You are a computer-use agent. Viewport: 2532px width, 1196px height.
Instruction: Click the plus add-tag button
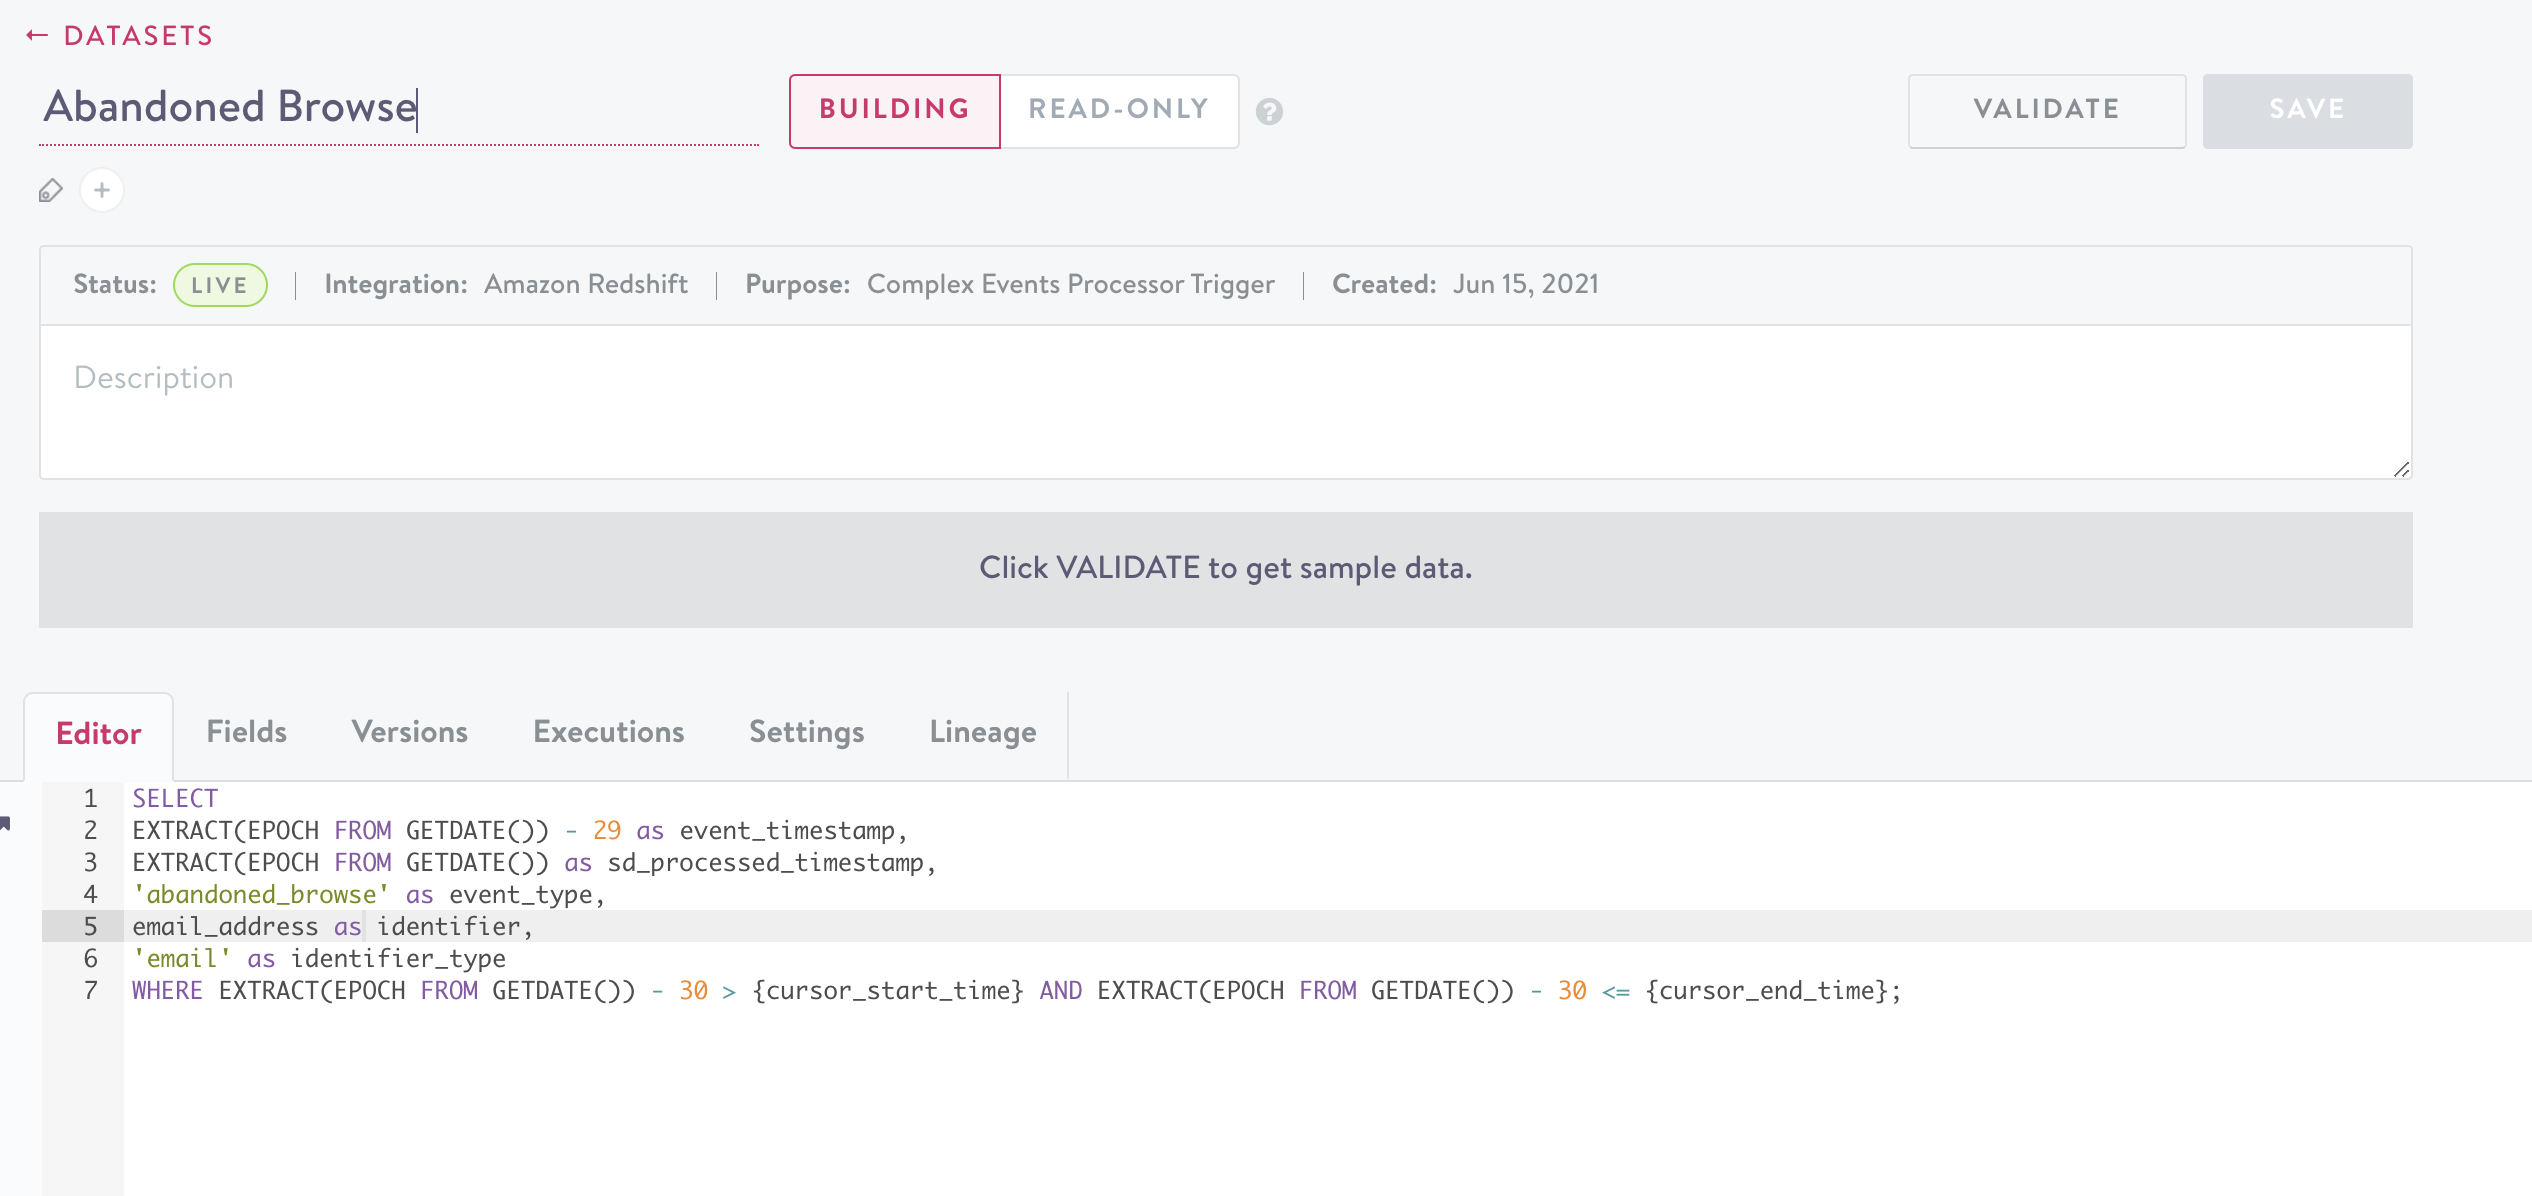102,190
